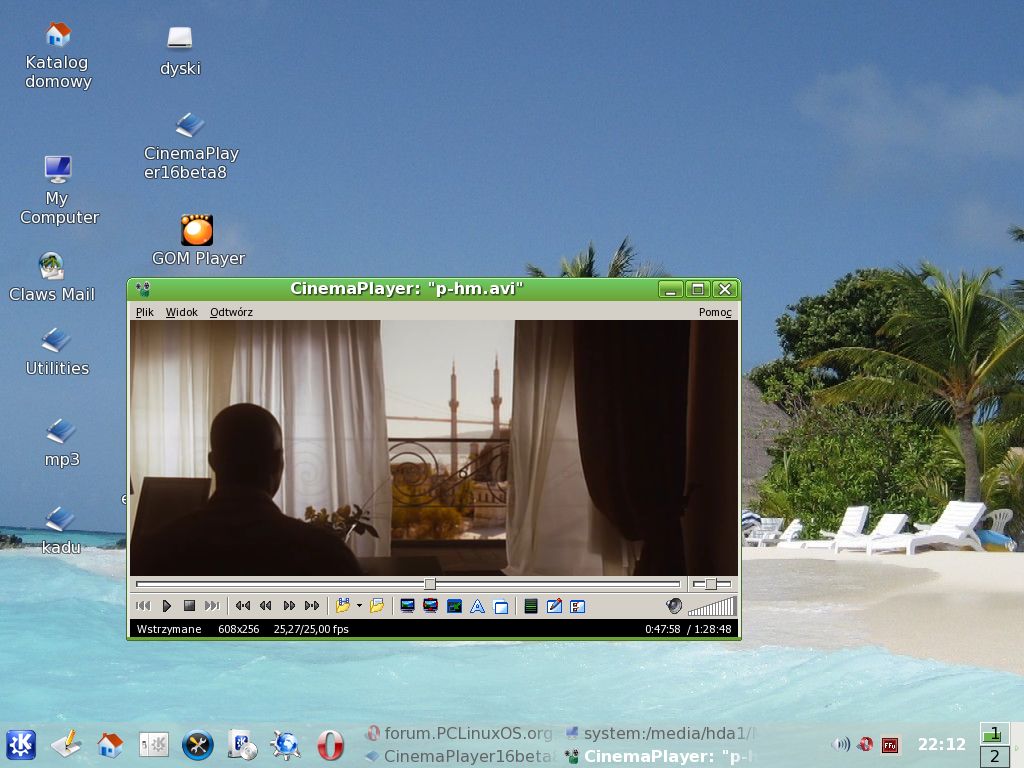Switch to forum.PCLinuxOS.org taskbar entry

click(460, 733)
